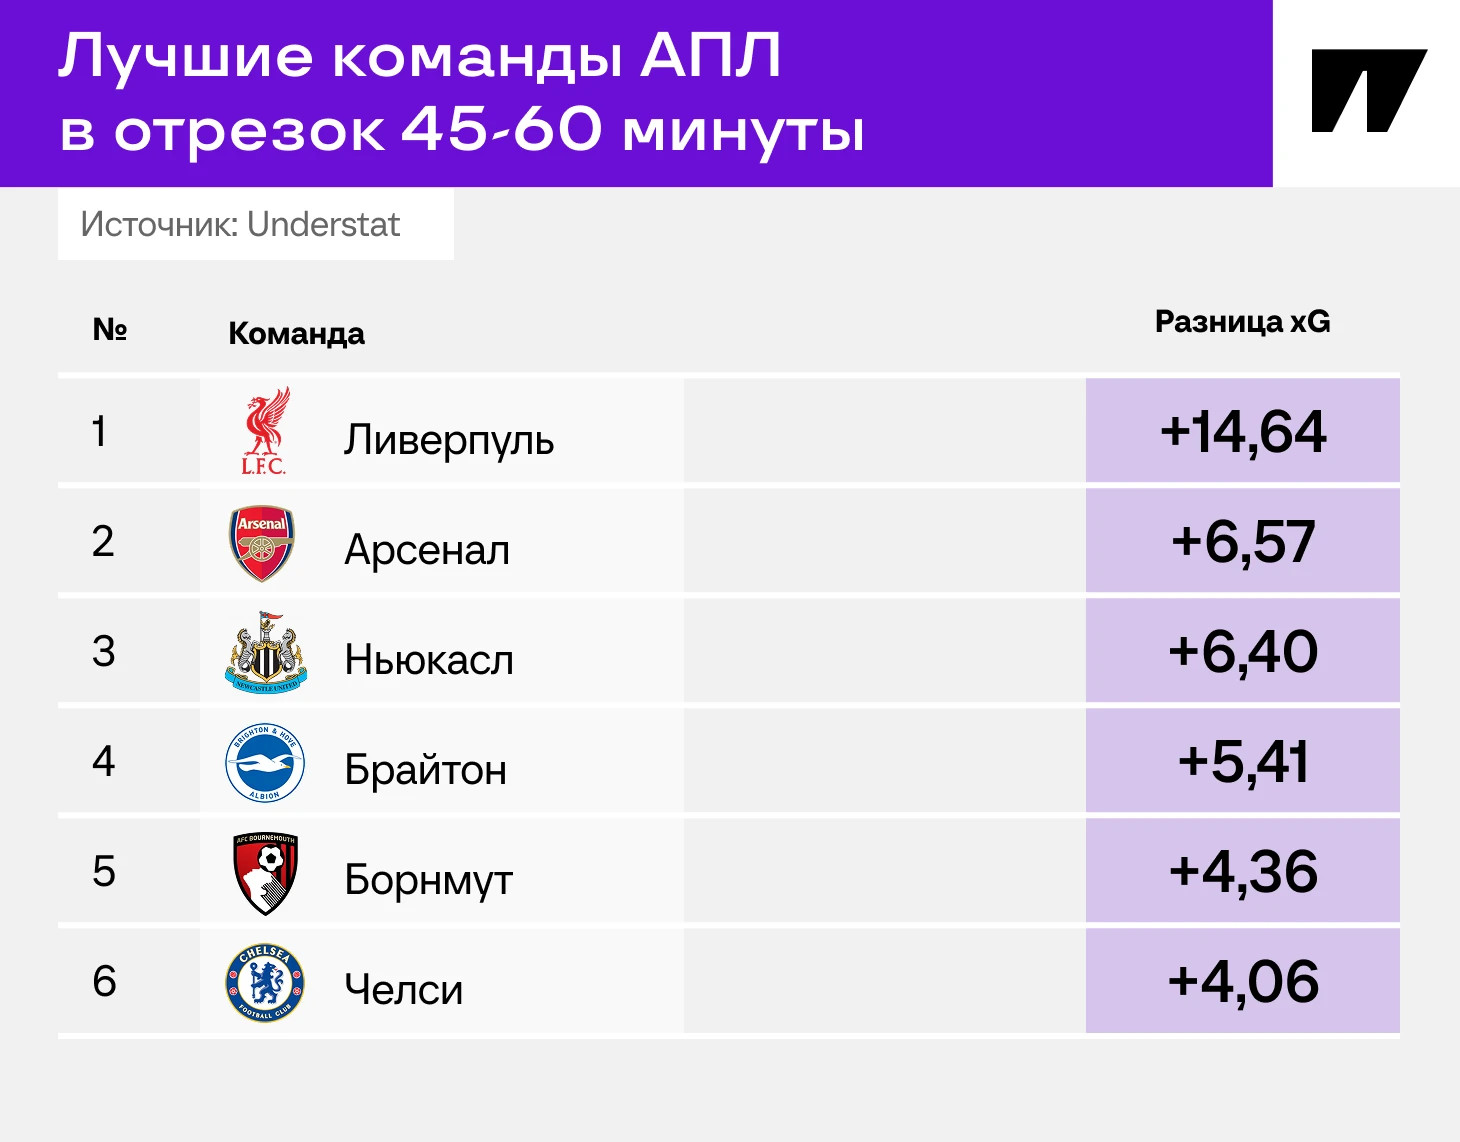Viewport: 1460px width, 1142px height.
Task: Select the Ливерпуль team name
Action: [449, 440]
